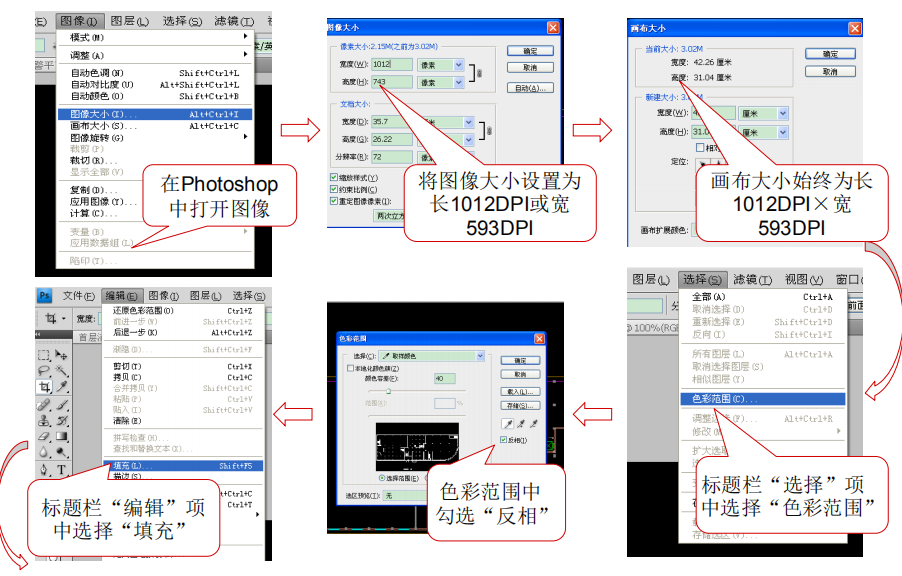Screen dimensions: 902x576
Task: Pick the add-to-sample eyedropper in 色彩范围 dialog
Action: point(521,423)
